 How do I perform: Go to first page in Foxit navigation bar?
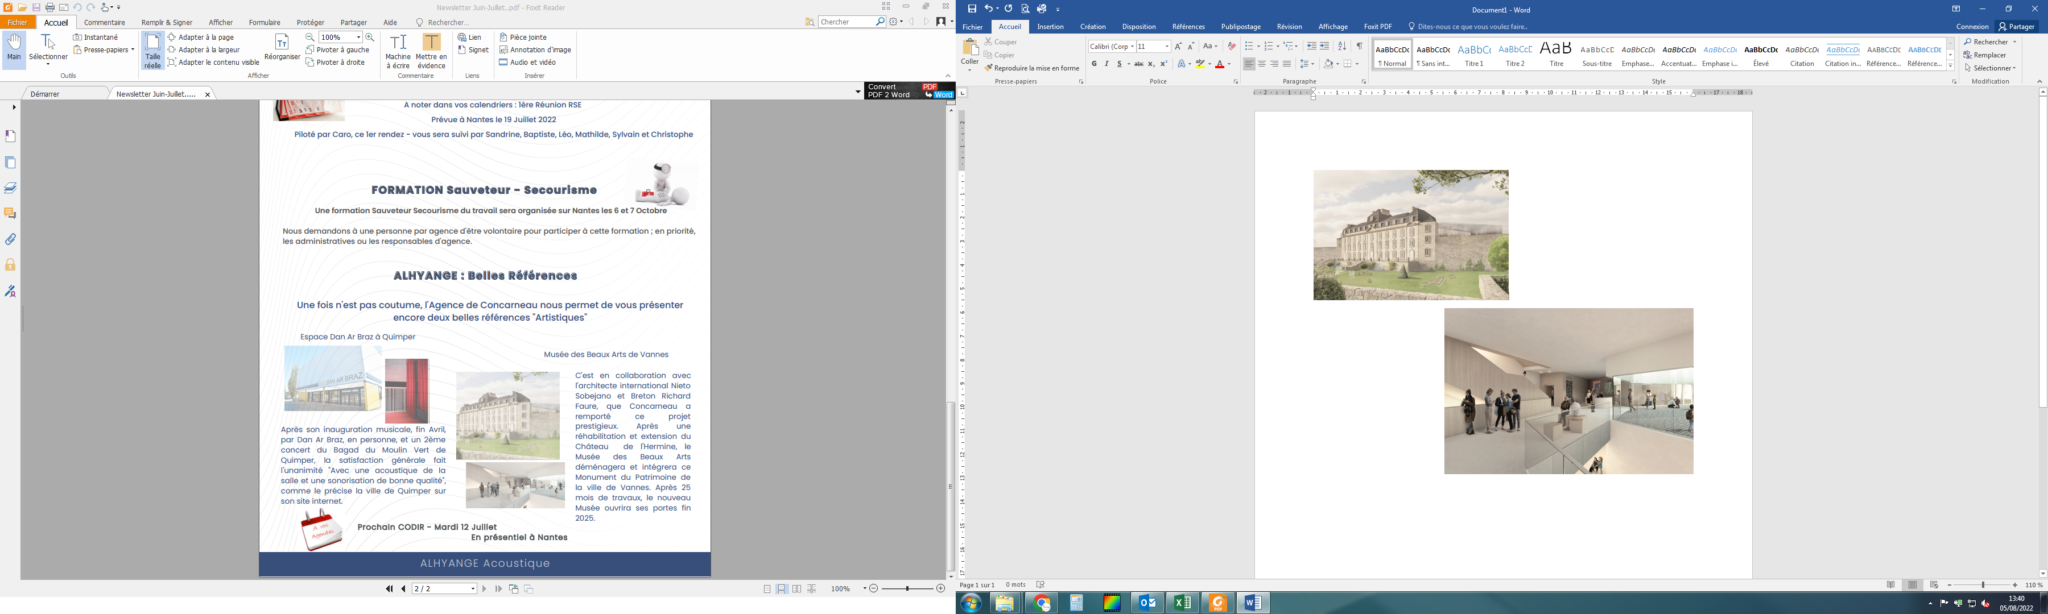389,589
